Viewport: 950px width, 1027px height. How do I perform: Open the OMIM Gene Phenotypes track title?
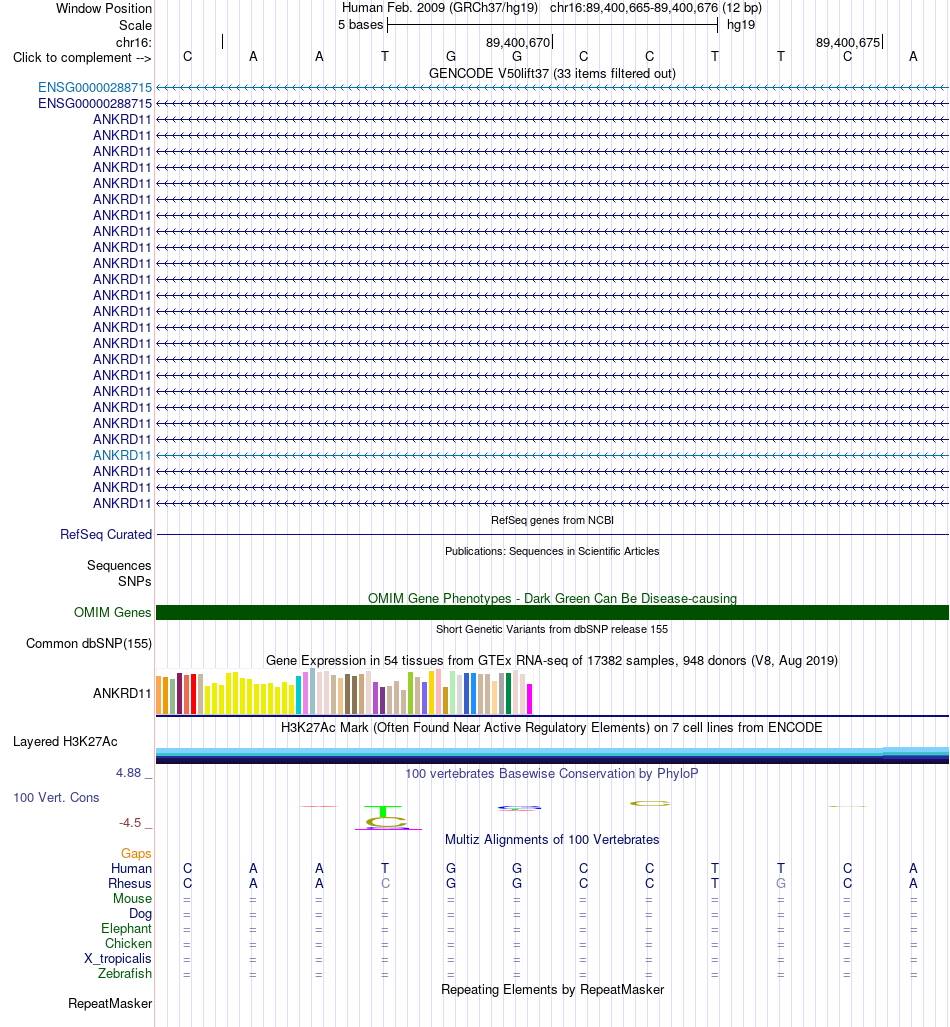point(552,598)
